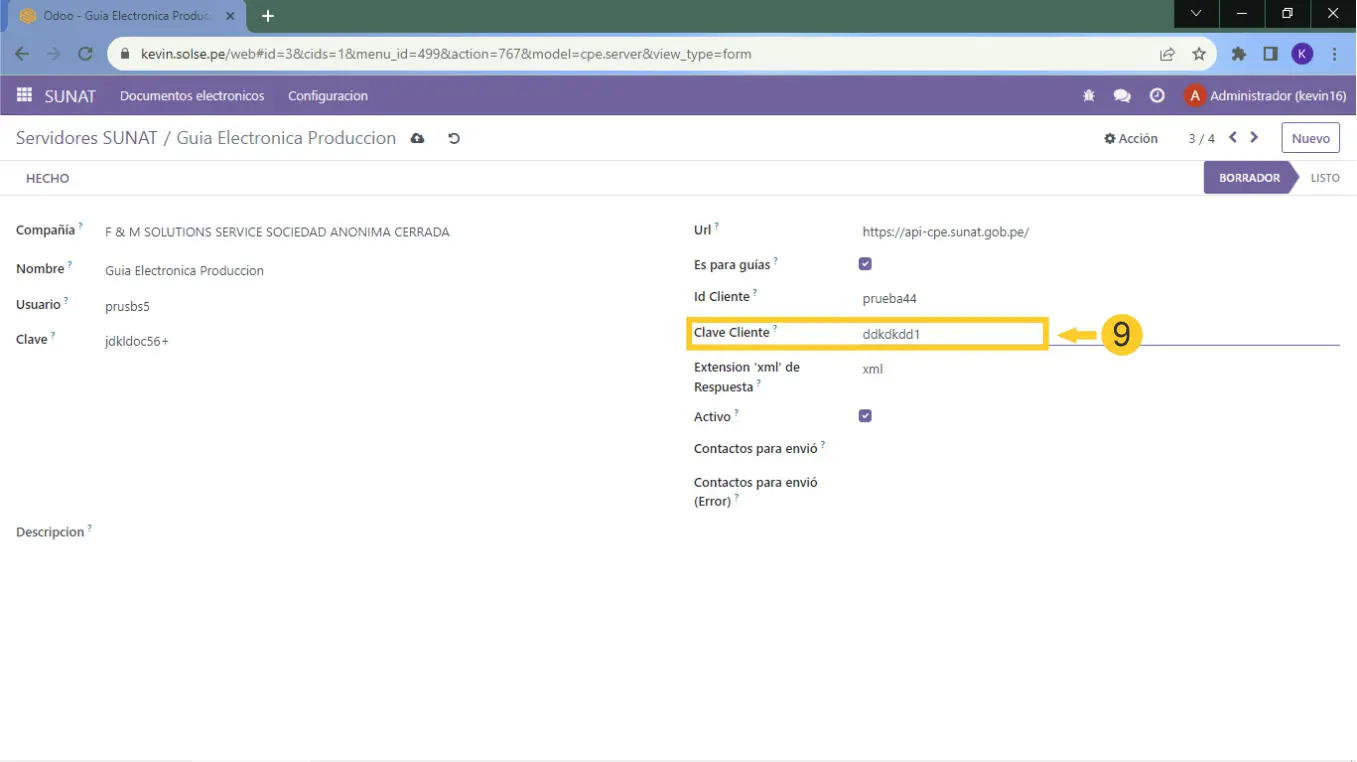Click the HECHO button
This screenshot has width=1357, height=762.
(48, 178)
